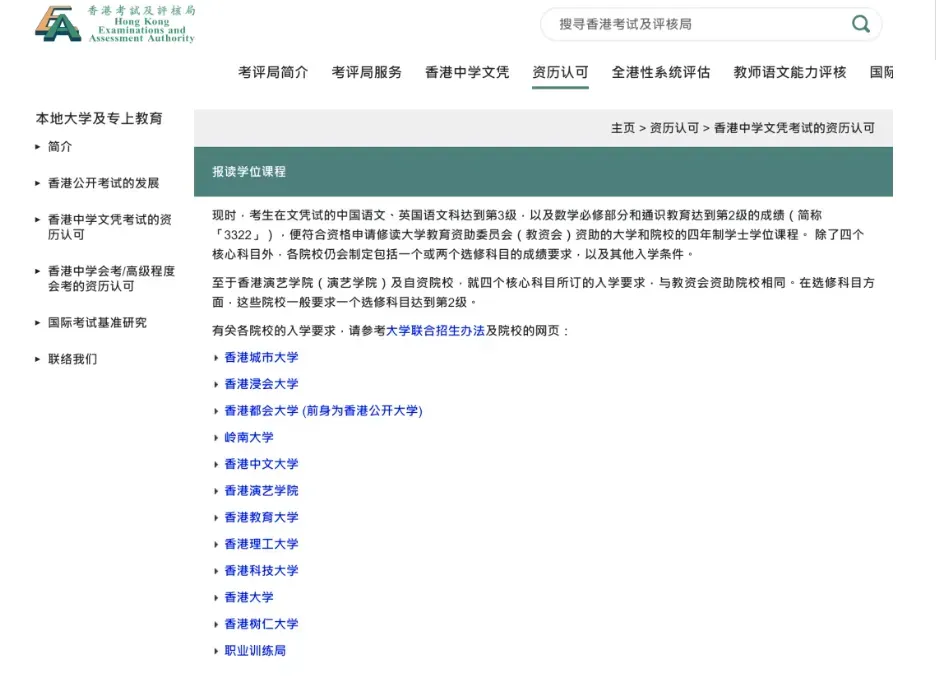This screenshot has height=686, width=936.
Task: Open sidebar item 简介
Action: (x=60, y=146)
